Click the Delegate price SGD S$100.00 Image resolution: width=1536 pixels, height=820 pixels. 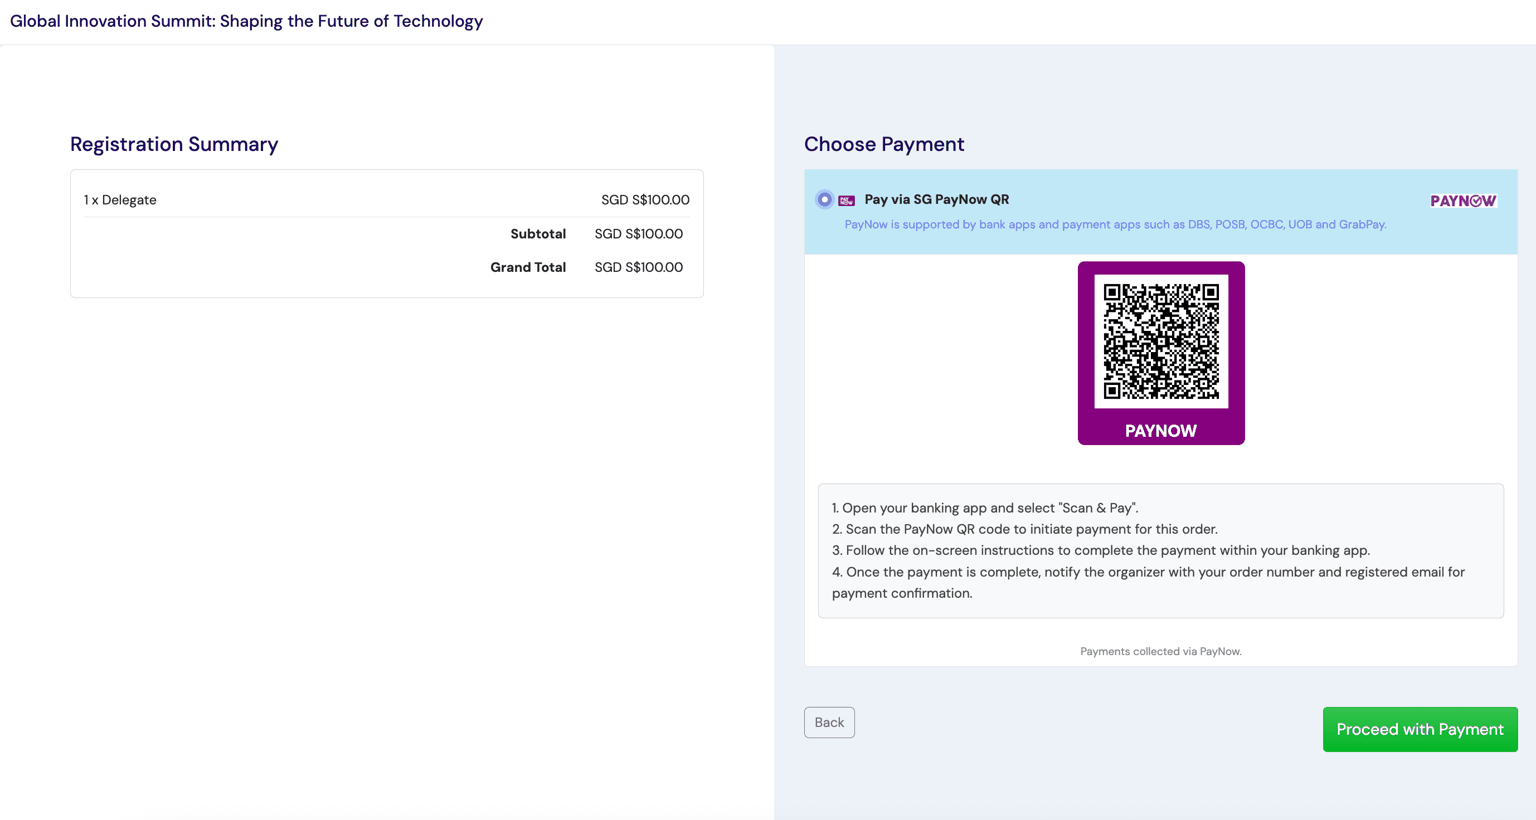point(645,200)
